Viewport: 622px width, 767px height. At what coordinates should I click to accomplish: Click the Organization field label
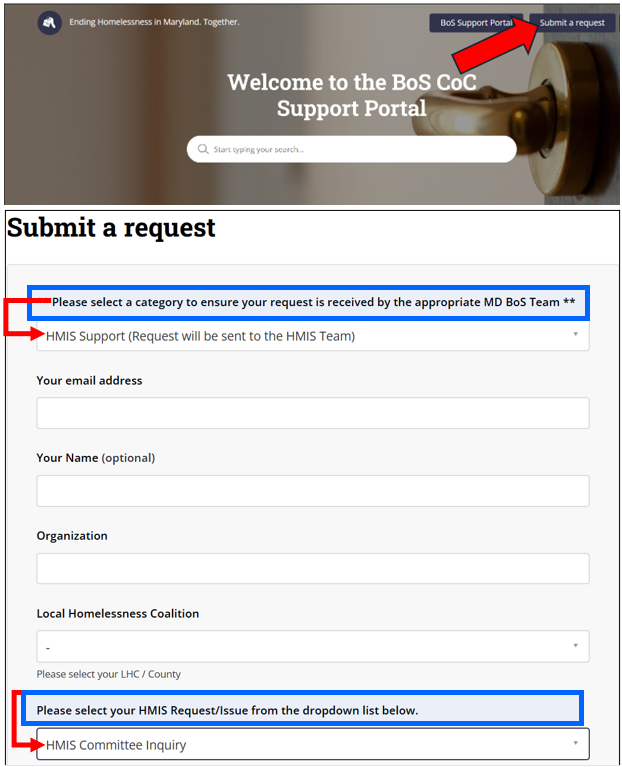pos(72,535)
